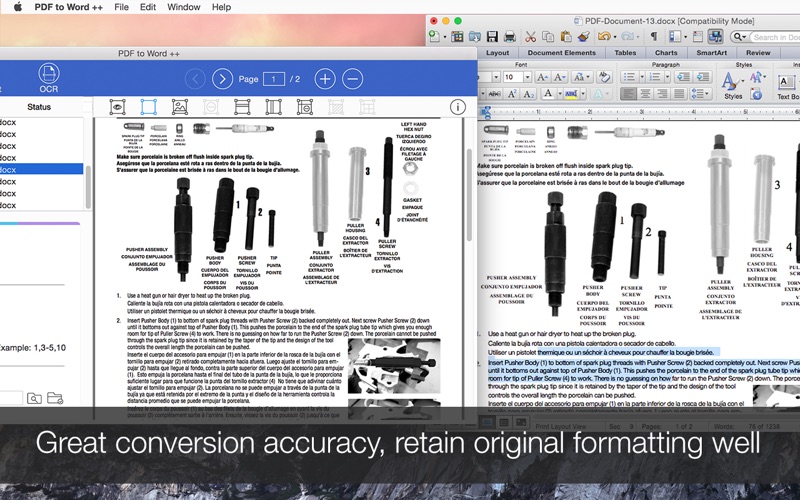
Task: Switch to the Document Elements tab
Action: click(x=562, y=53)
